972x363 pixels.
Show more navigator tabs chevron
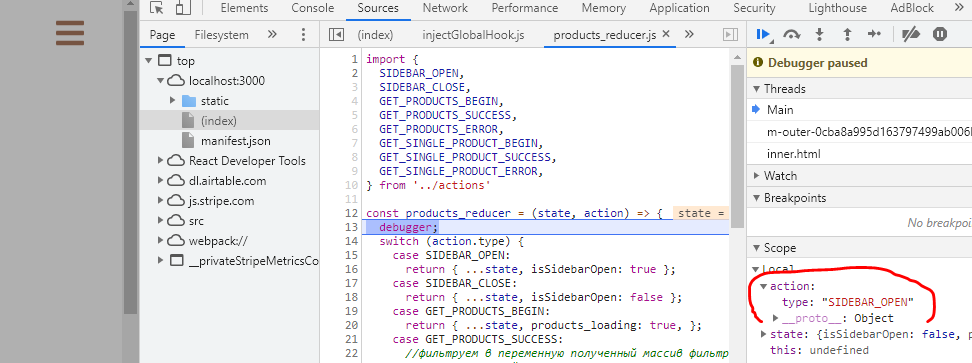pyautogui.click(x=272, y=35)
